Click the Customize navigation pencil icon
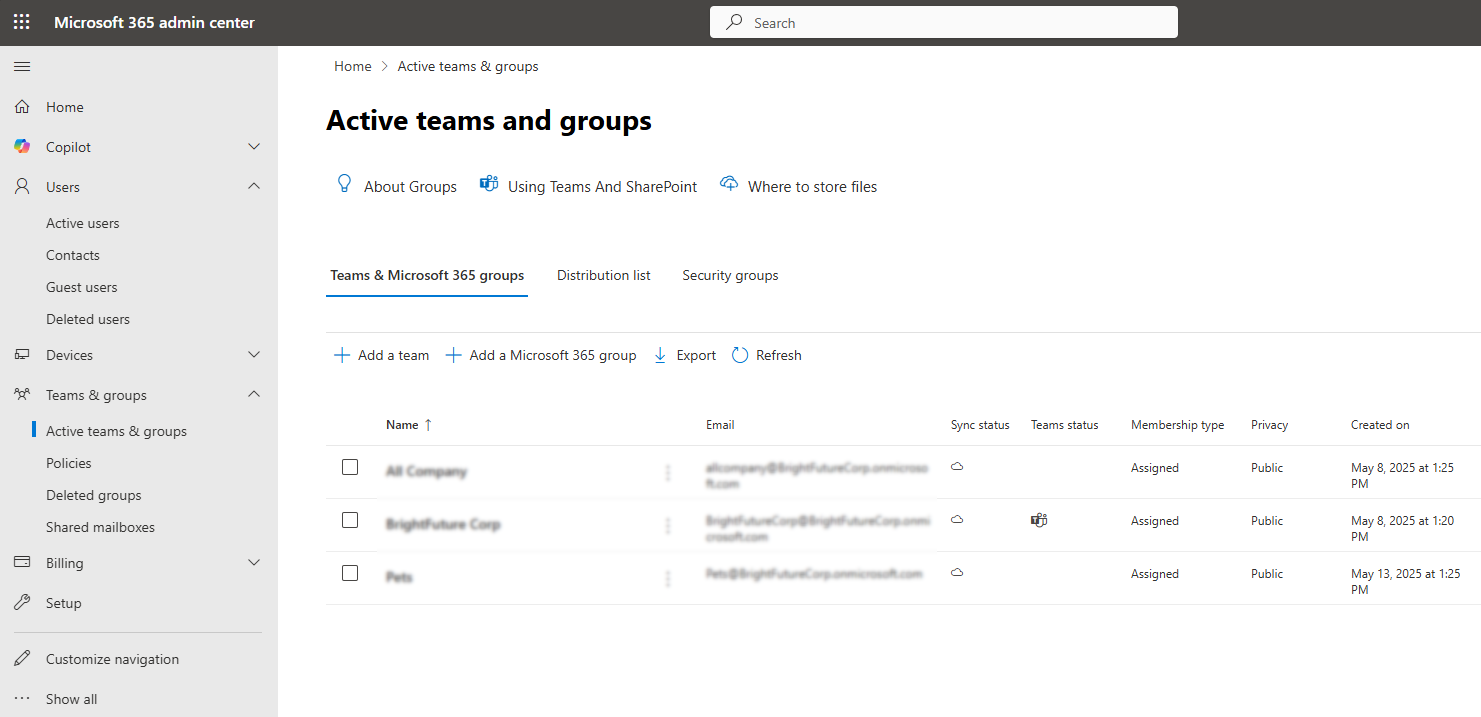Image resolution: width=1481 pixels, height=717 pixels. tap(21, 658)
